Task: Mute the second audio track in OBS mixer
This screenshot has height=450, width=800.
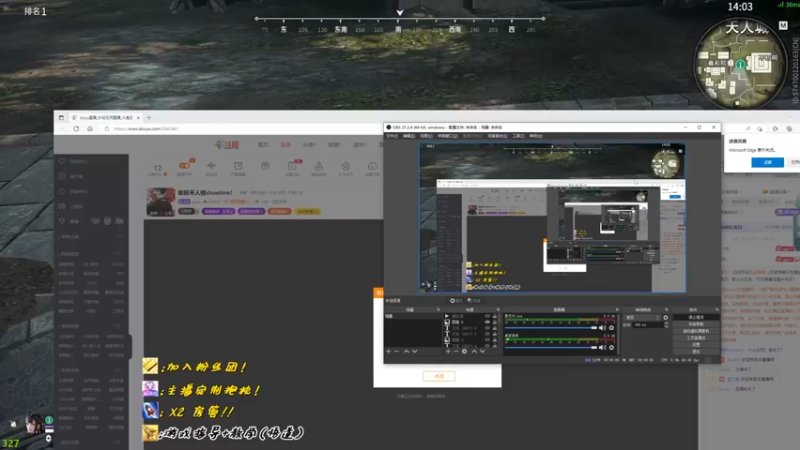Action: [602, 347]
